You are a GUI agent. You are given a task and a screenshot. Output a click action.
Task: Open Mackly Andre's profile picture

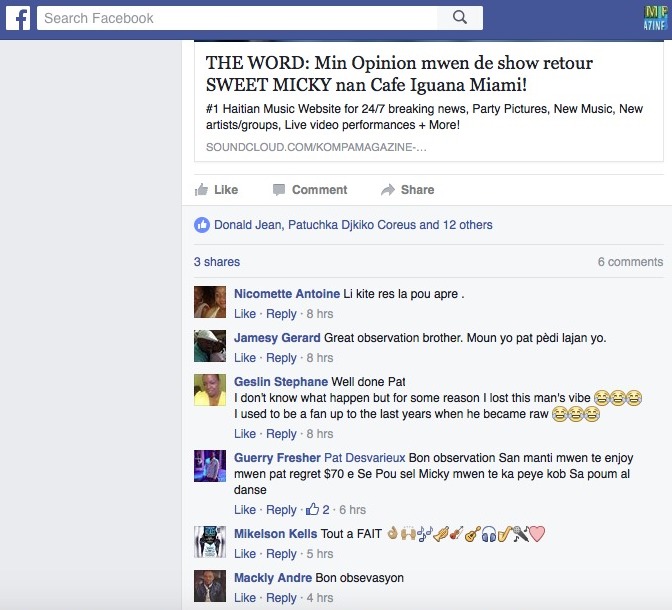point(210,586)
